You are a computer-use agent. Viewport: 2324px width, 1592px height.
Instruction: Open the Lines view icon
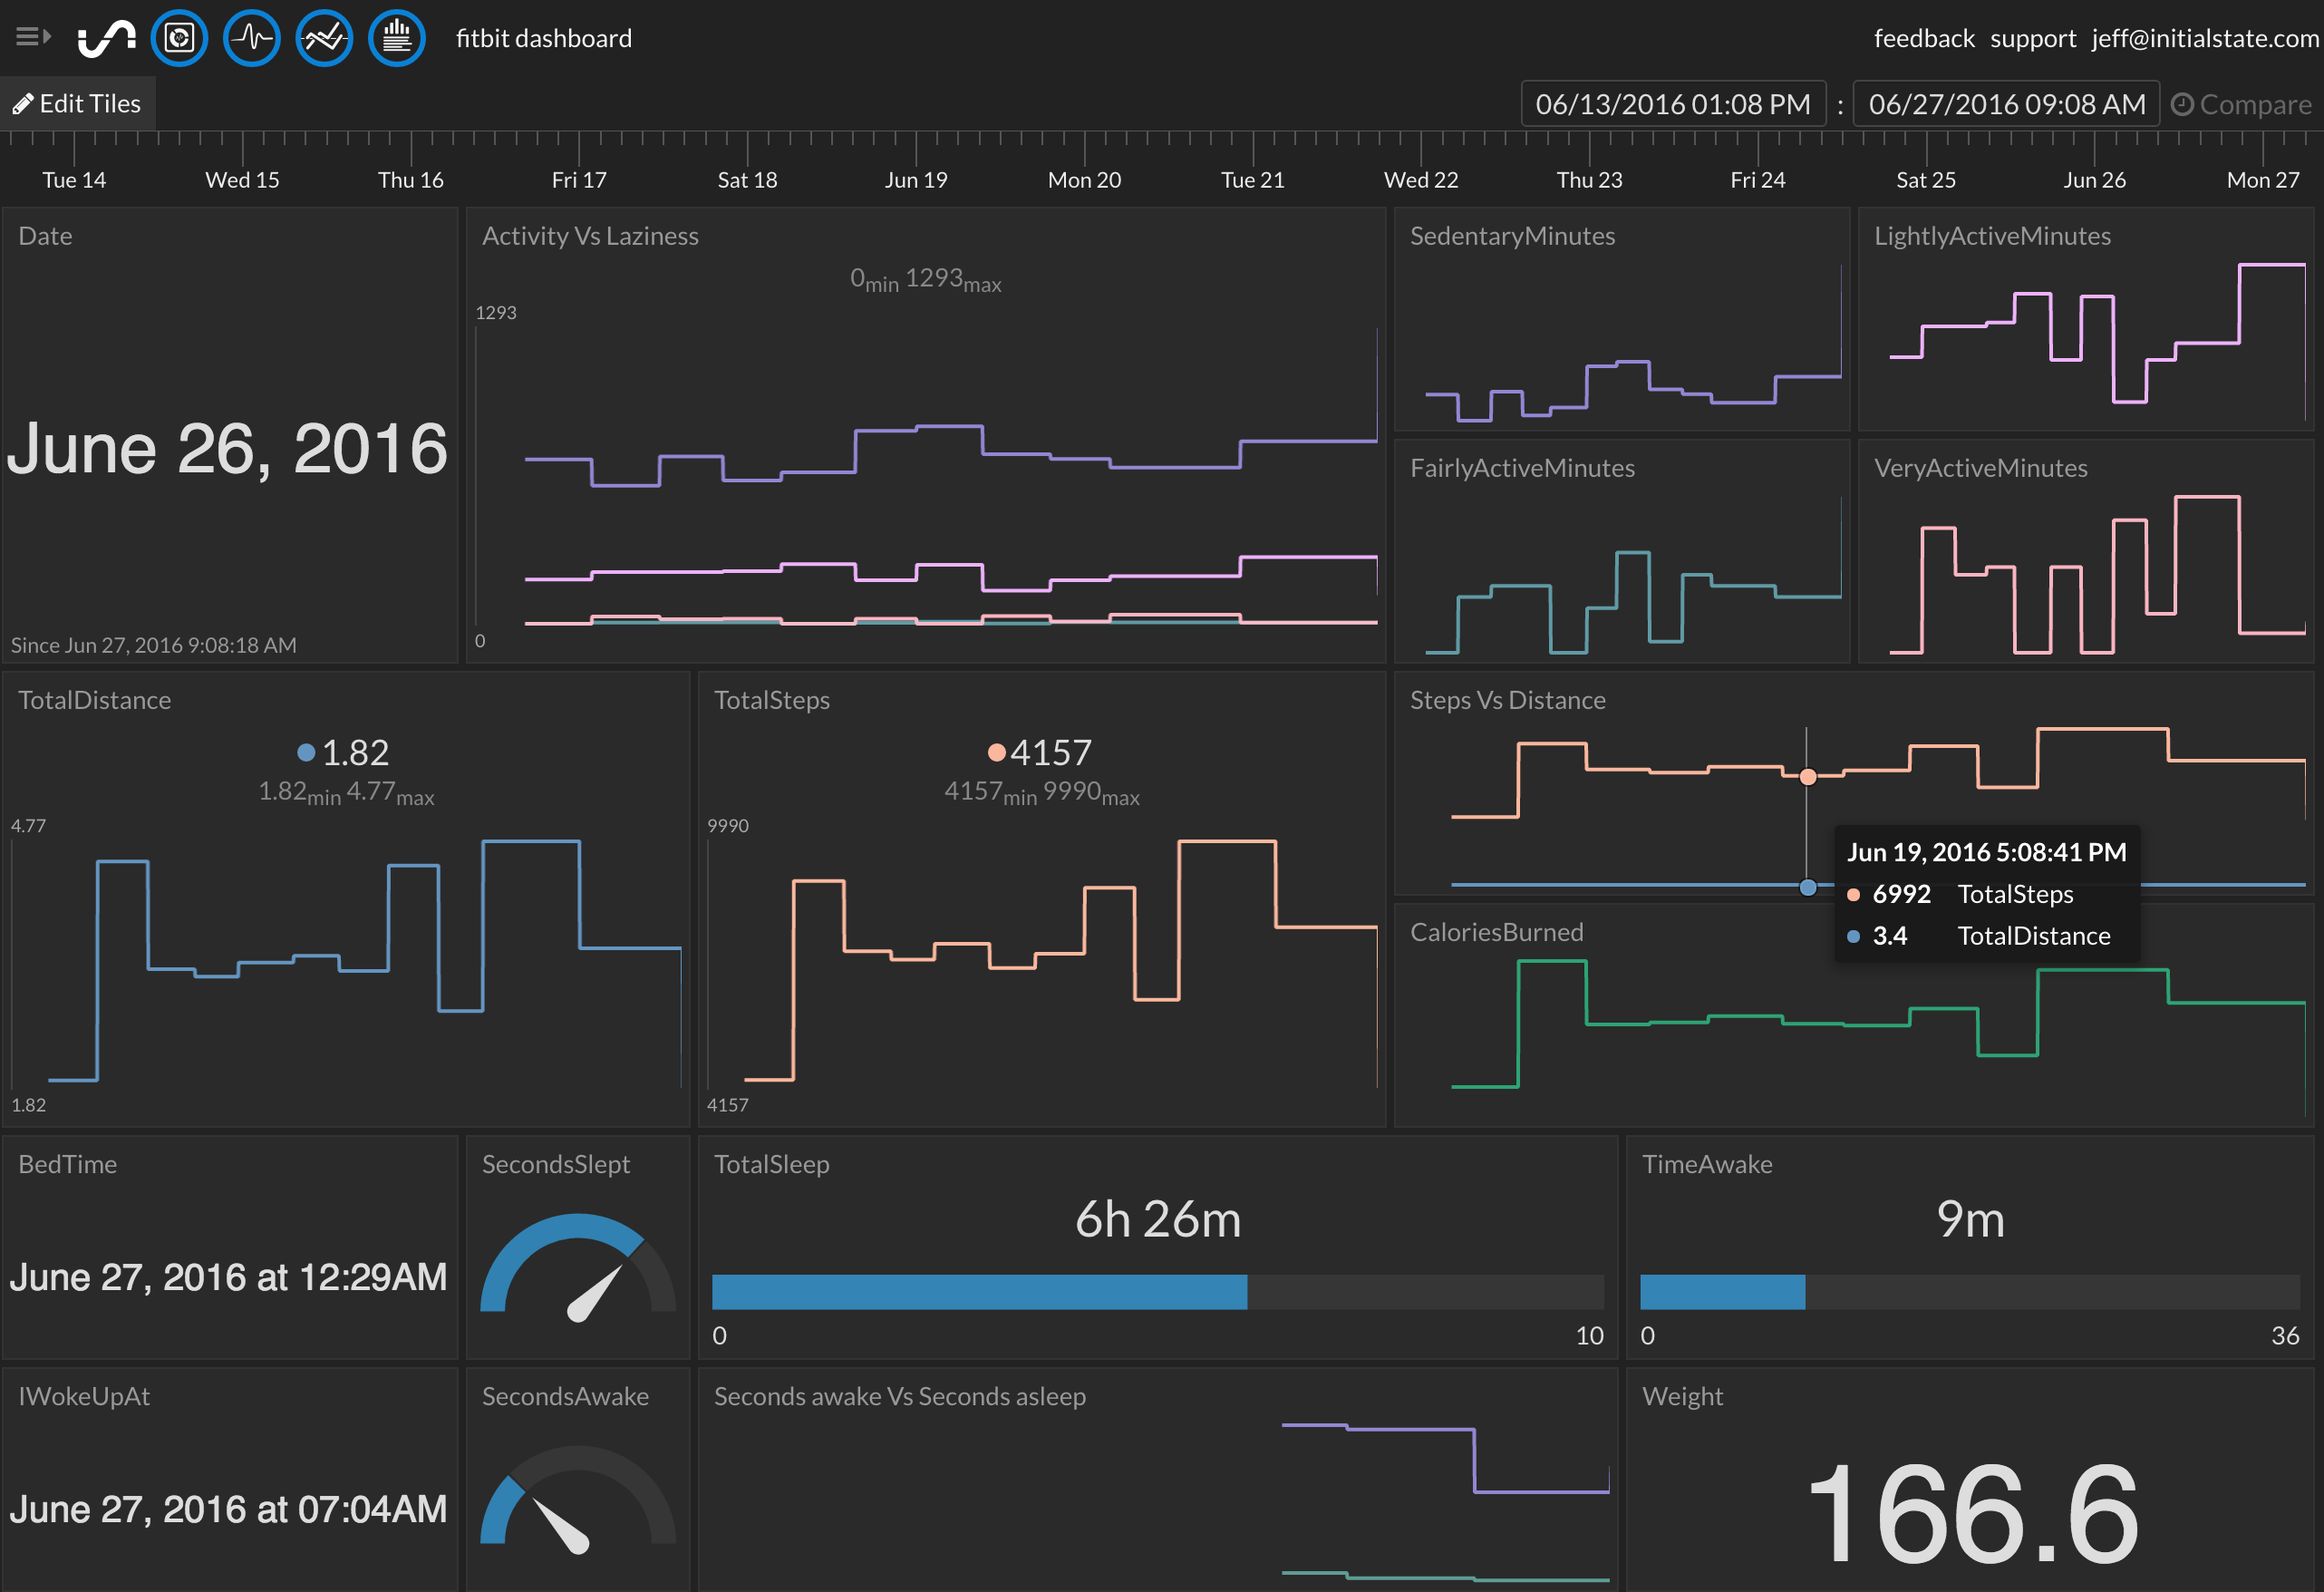pyautogui.click(x=324, y=39)
